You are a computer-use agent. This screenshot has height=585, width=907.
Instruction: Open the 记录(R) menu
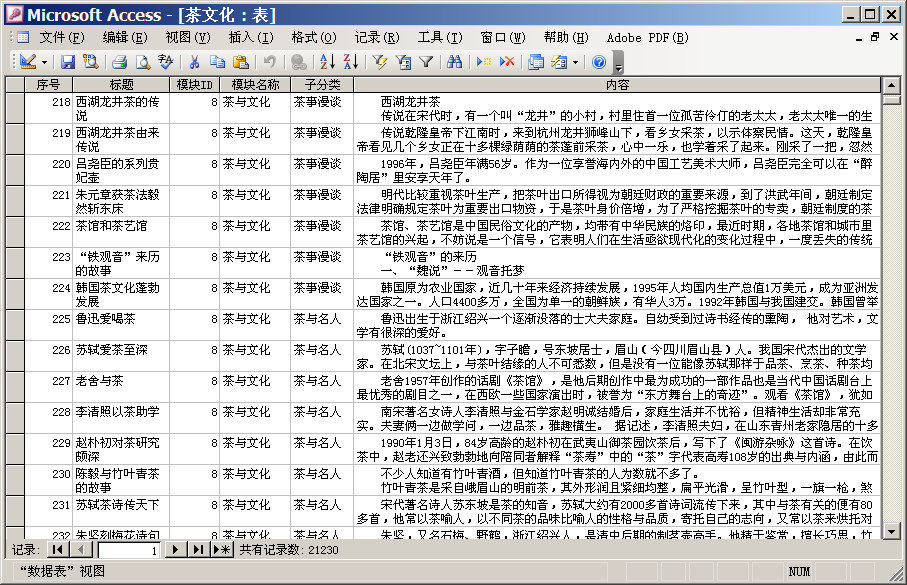coord(377,38)
